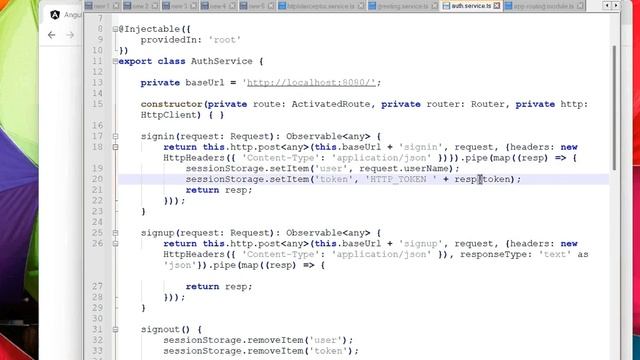
Task: Click the constructor keyword on line 15
Action: [x=171, y=104]
